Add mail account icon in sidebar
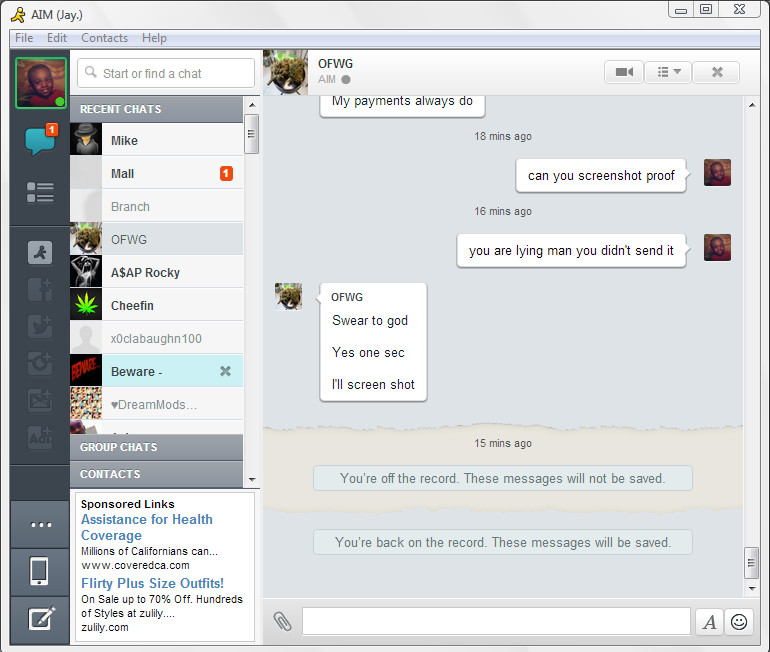Viewport: 770px width, 652px height. pos(40,400)
